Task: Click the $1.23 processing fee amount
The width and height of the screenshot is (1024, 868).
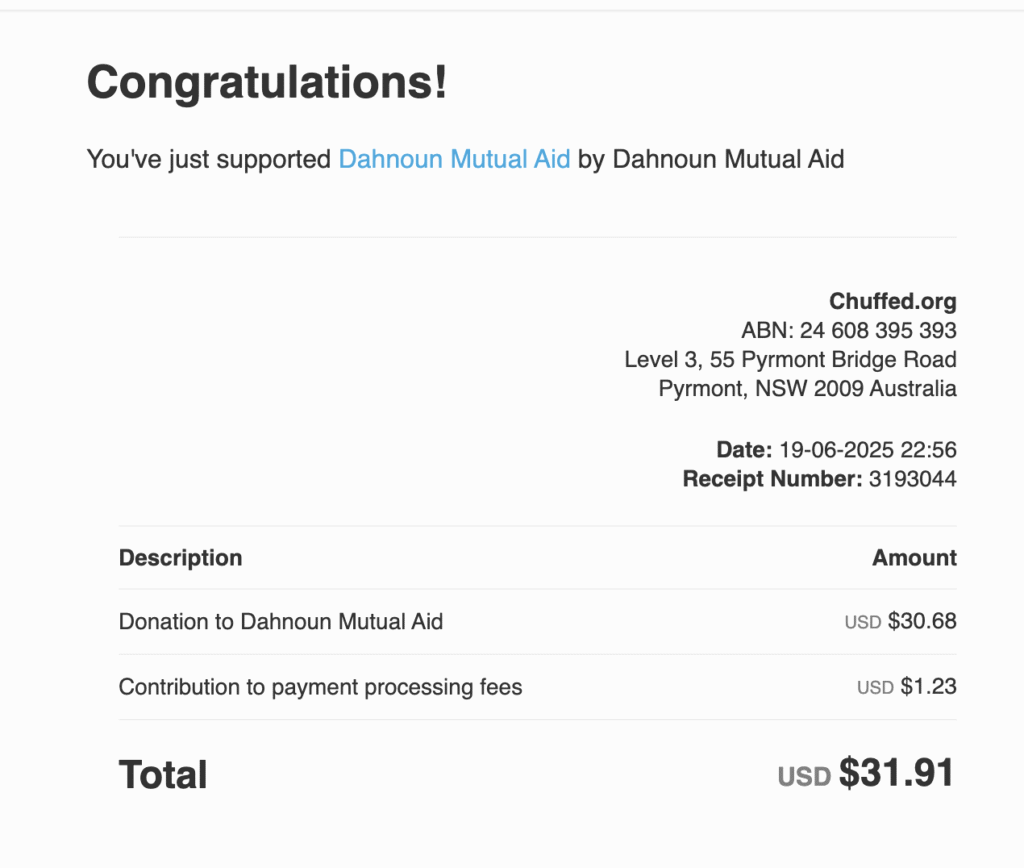Action: 929,686
